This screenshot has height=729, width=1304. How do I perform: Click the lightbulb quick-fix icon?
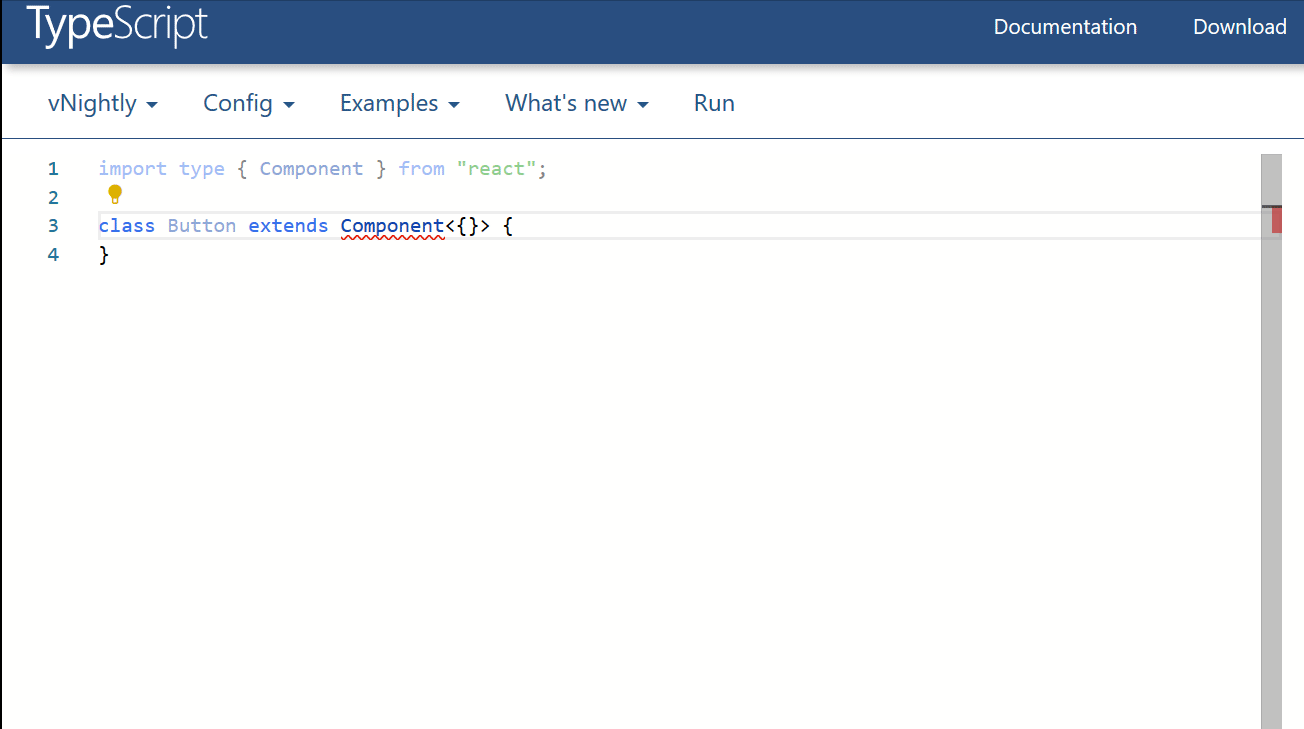click(x=115, y=194)
